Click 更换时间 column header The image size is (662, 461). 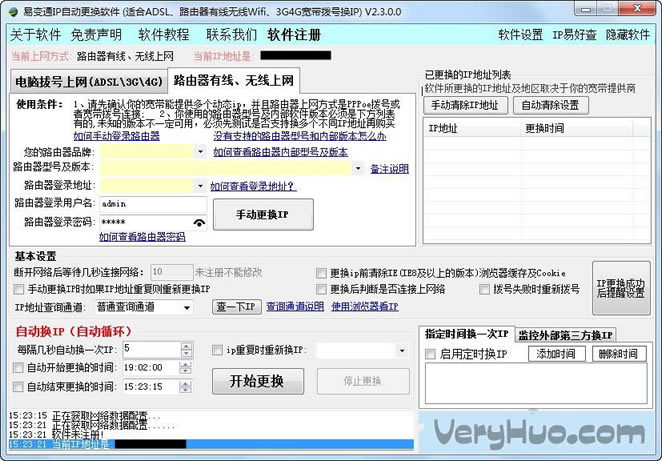pyautogui.click(x=577, y=128)
